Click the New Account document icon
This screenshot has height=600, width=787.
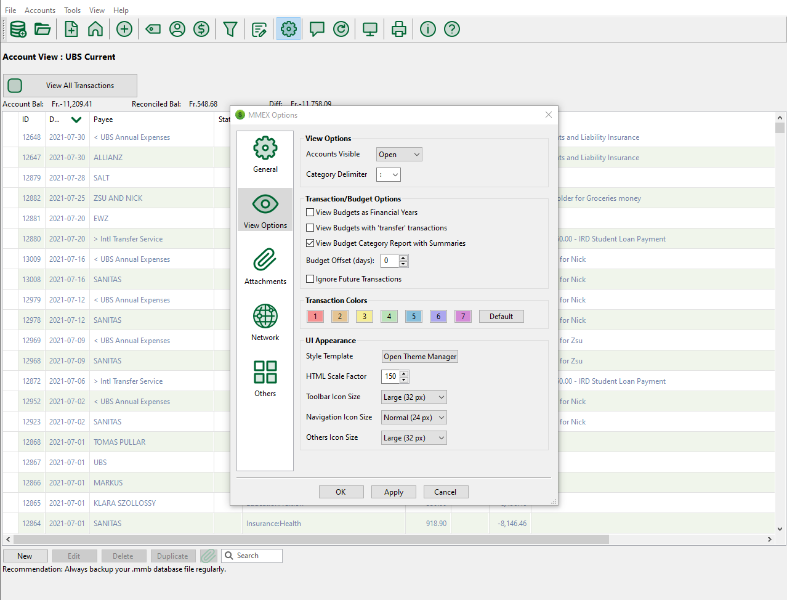(71, 29)
